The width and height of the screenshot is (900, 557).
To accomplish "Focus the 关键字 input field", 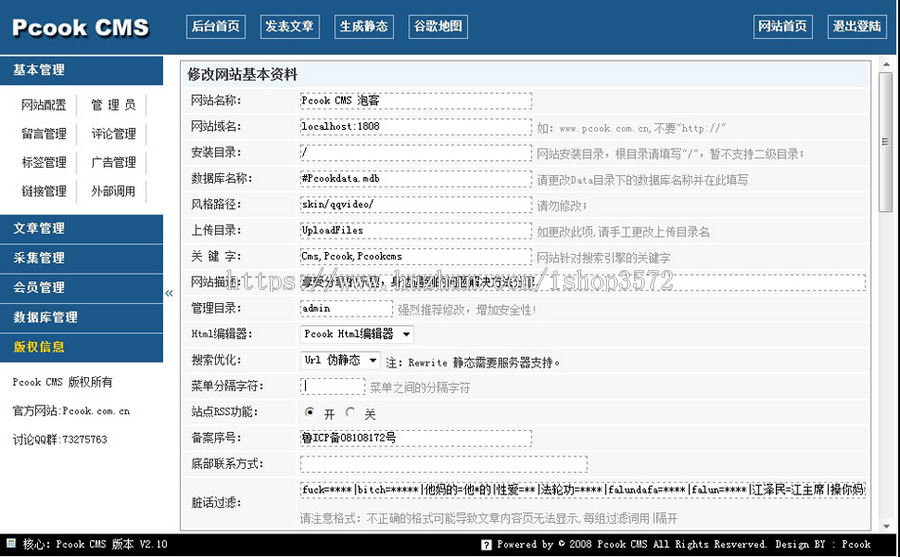I will coord(416,256).
